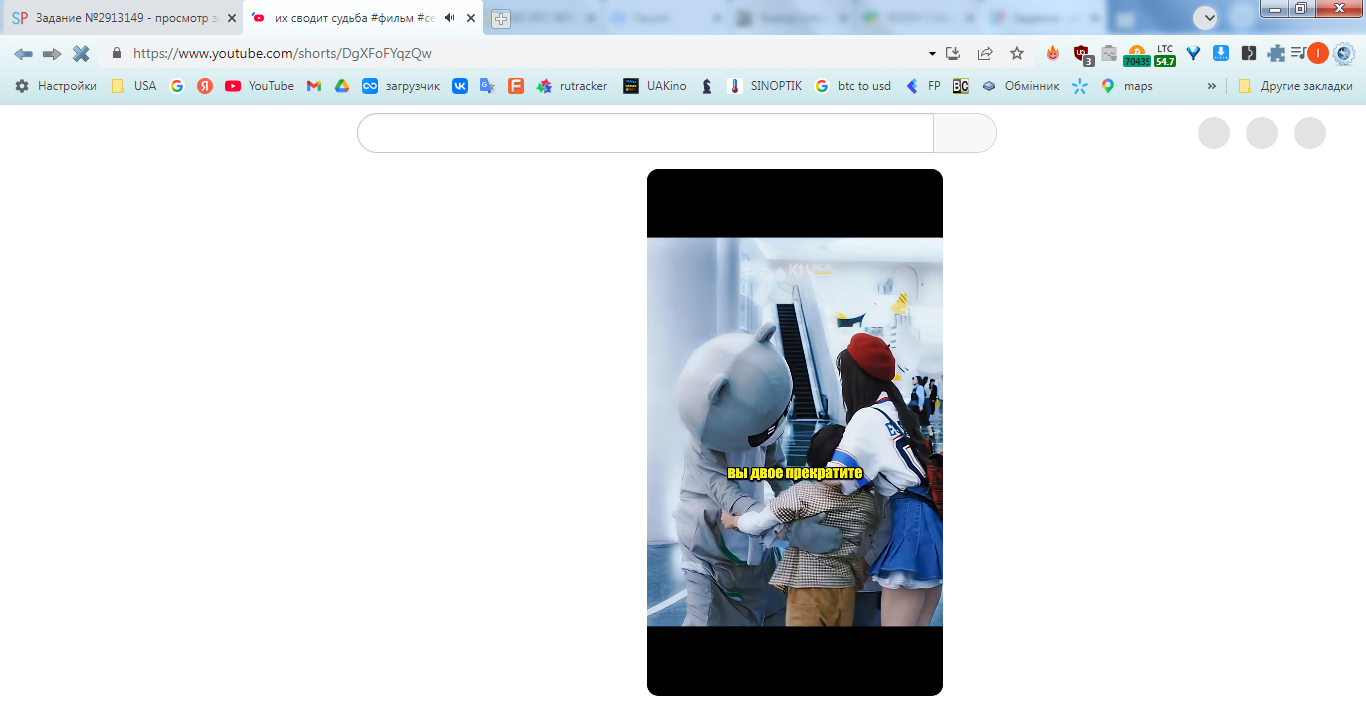Go back with the browser back arrow

[23, 53]
